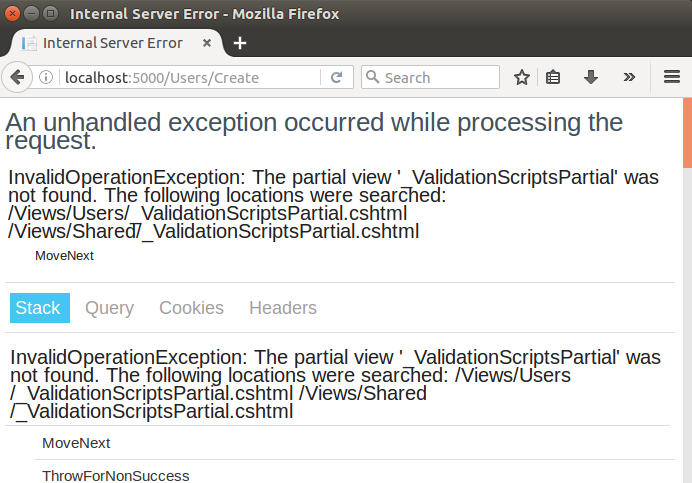Click the ThrowForNonSuccess stack frame

115,476
